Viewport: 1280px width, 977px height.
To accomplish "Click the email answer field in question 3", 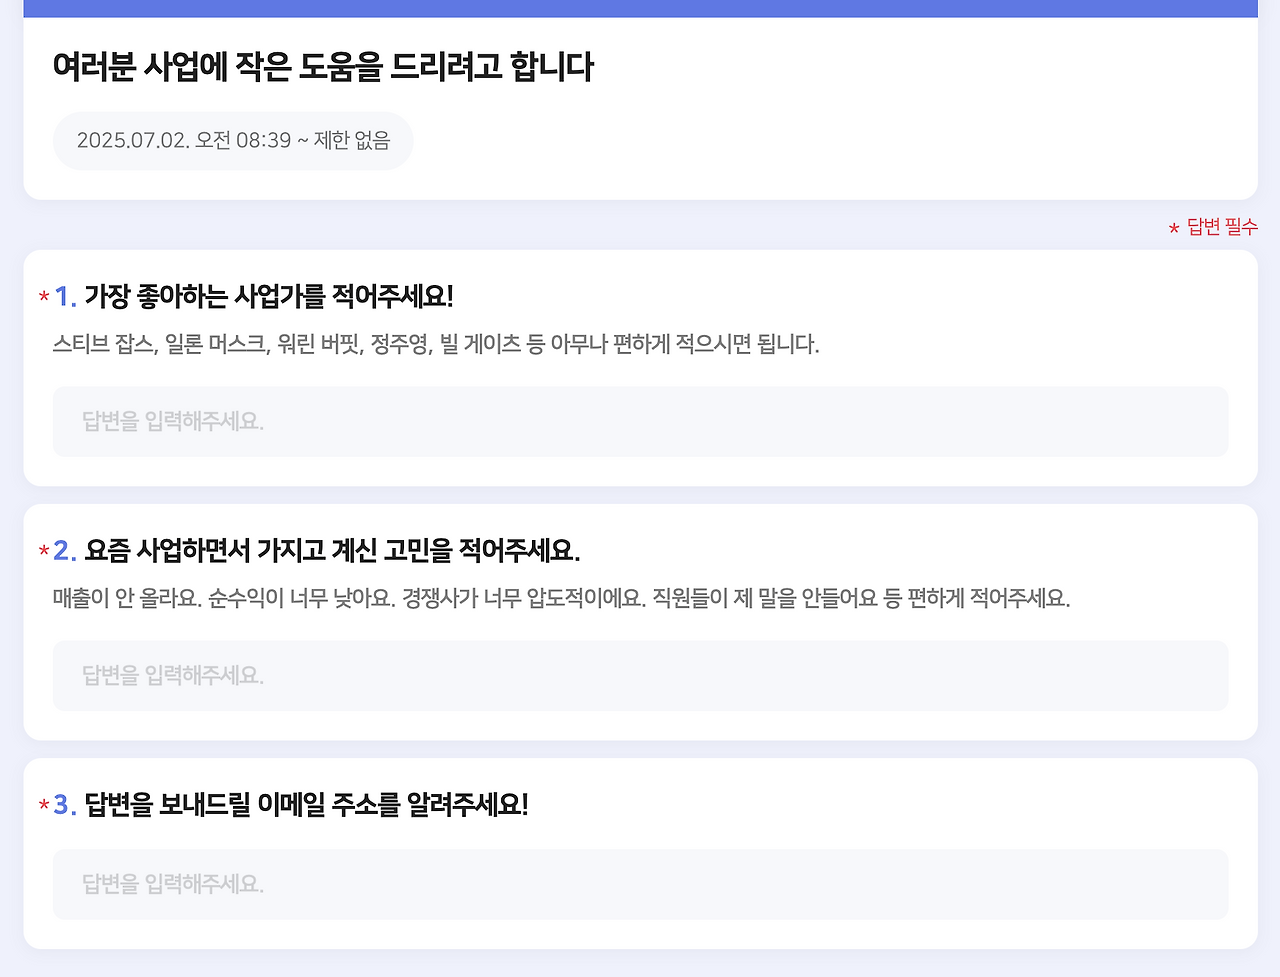I will click(x=640, y=884).
